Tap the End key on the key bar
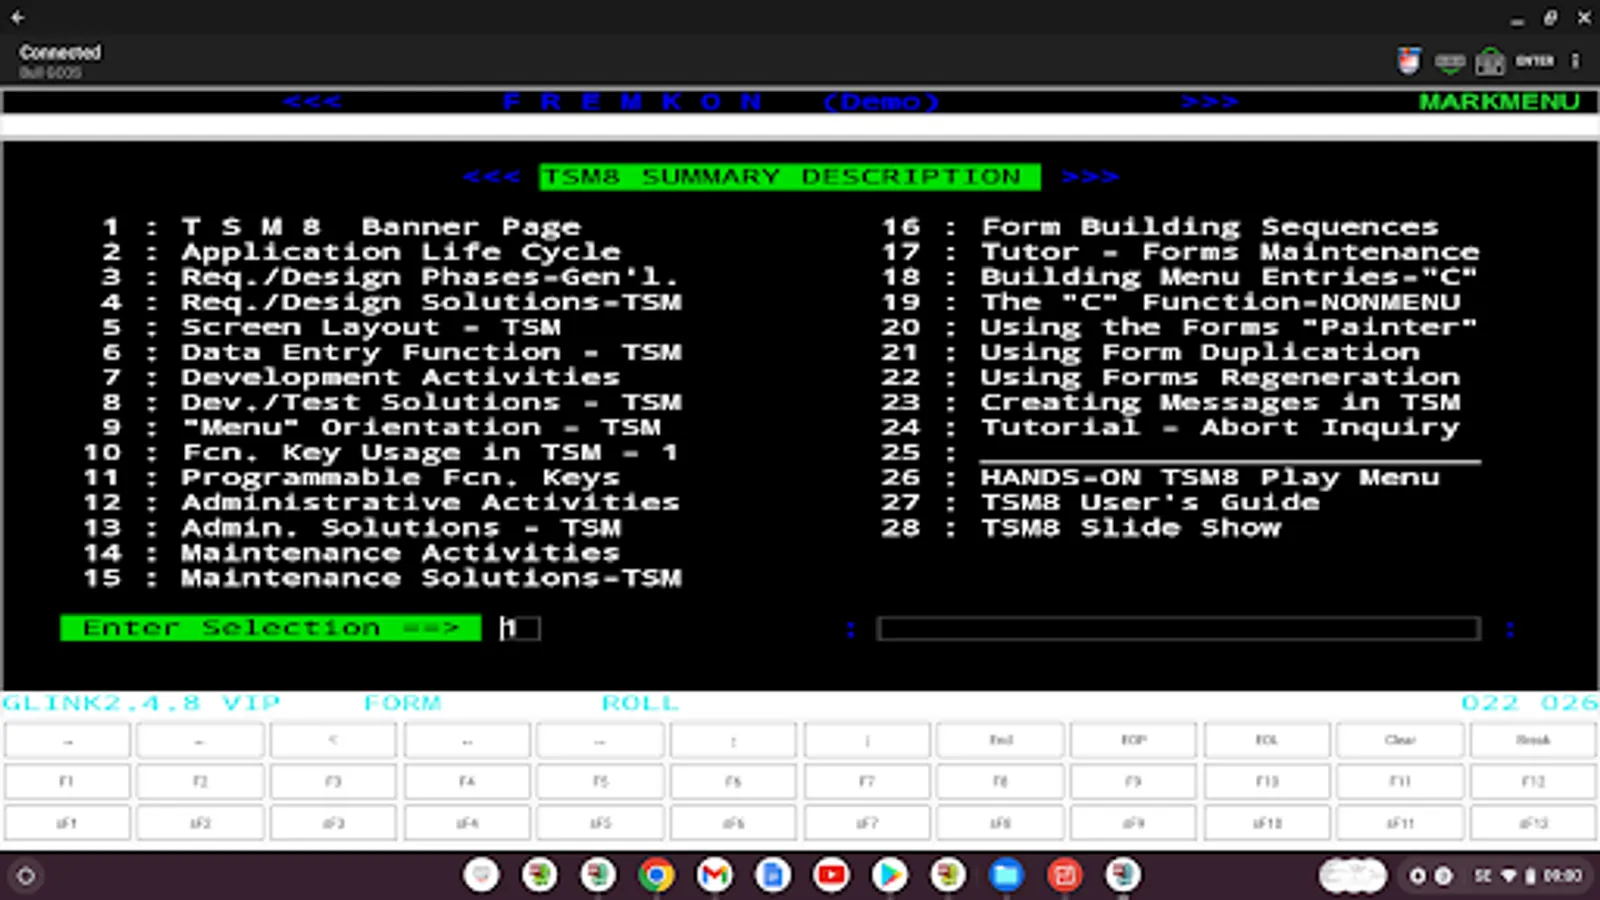 click(x=1000, y=740)
